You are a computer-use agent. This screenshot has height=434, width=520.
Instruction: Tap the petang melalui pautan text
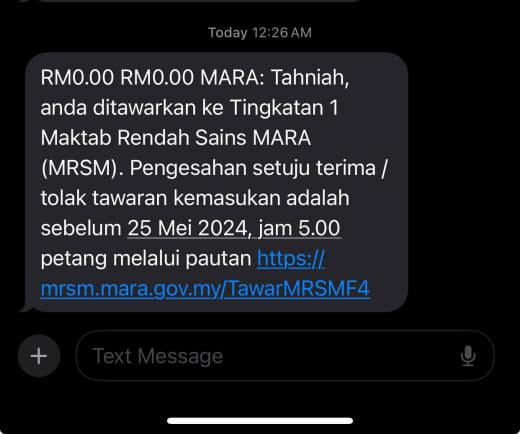click(x=146, y=259)
